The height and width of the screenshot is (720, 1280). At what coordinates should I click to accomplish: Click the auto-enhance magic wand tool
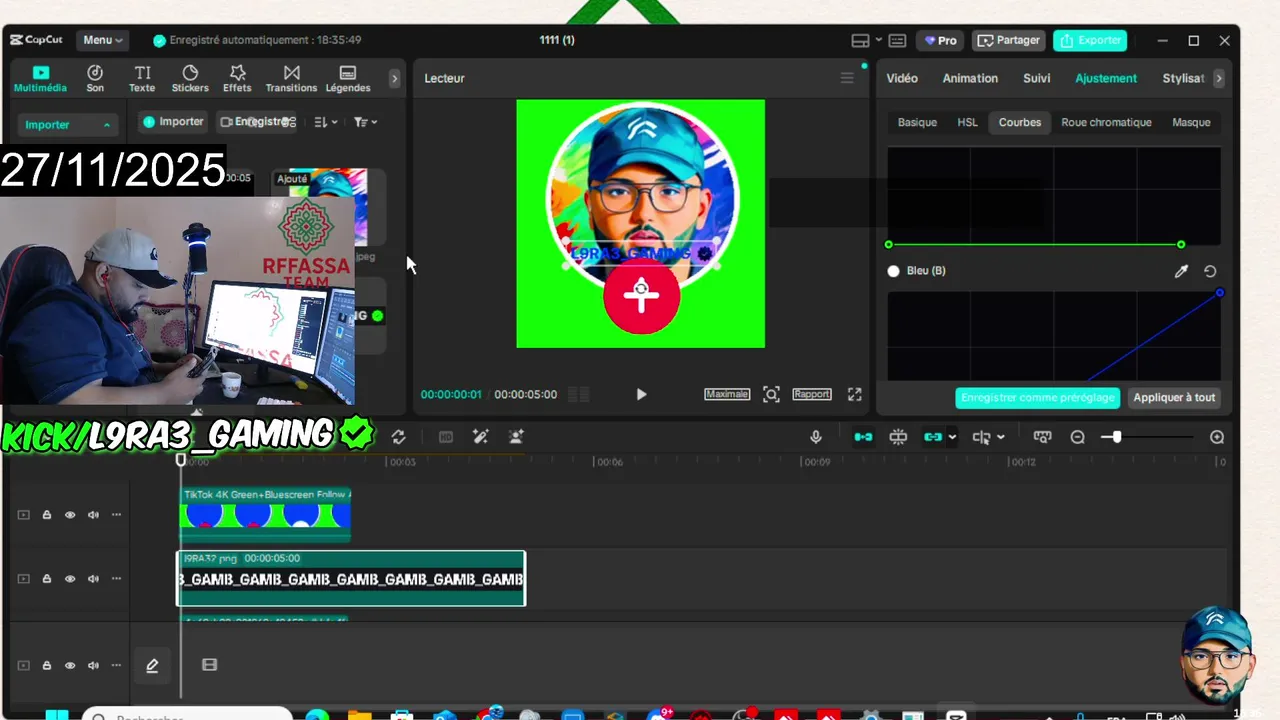coord(481,437)
